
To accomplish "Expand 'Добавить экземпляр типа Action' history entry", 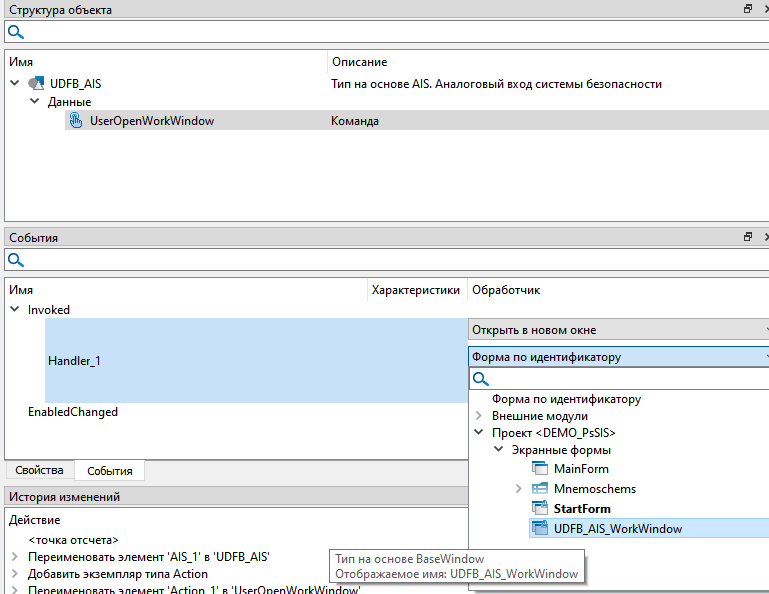I will 15,574.
